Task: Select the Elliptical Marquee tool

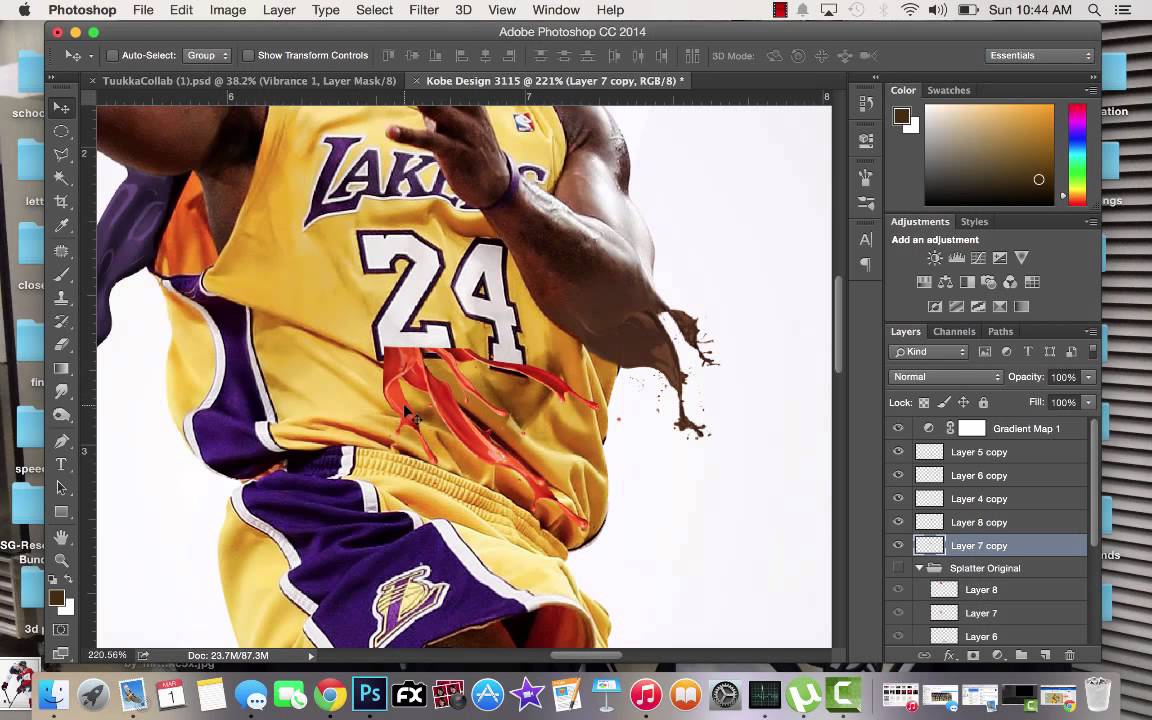Action: click(x=62, y=132)
